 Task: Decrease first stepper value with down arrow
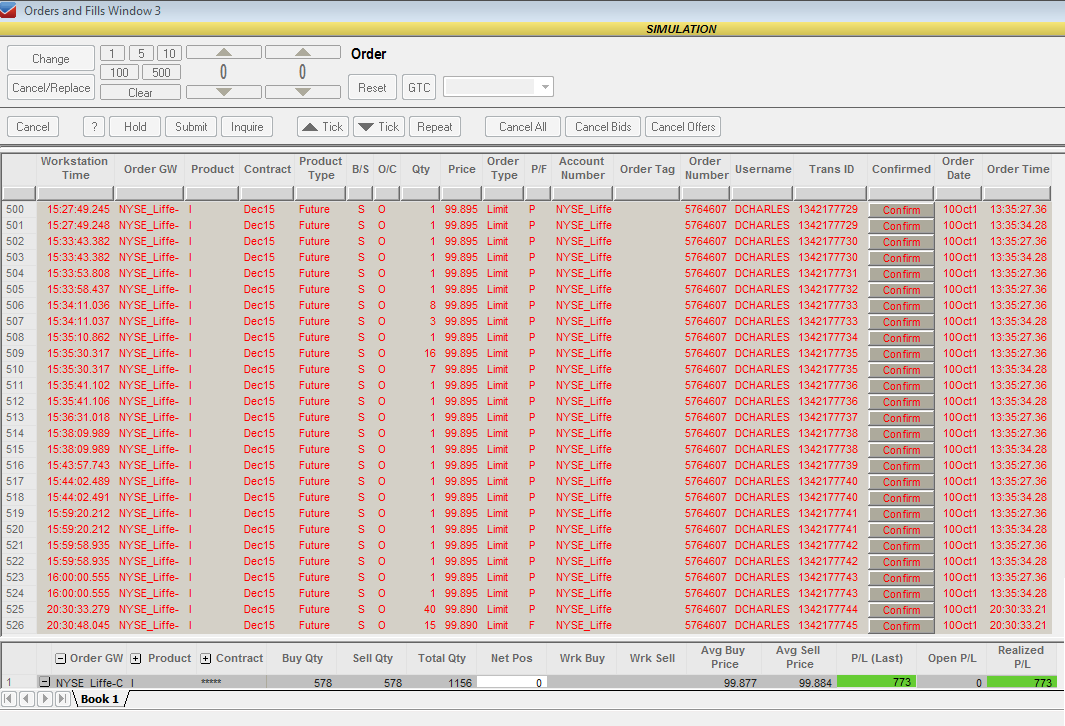224,92
